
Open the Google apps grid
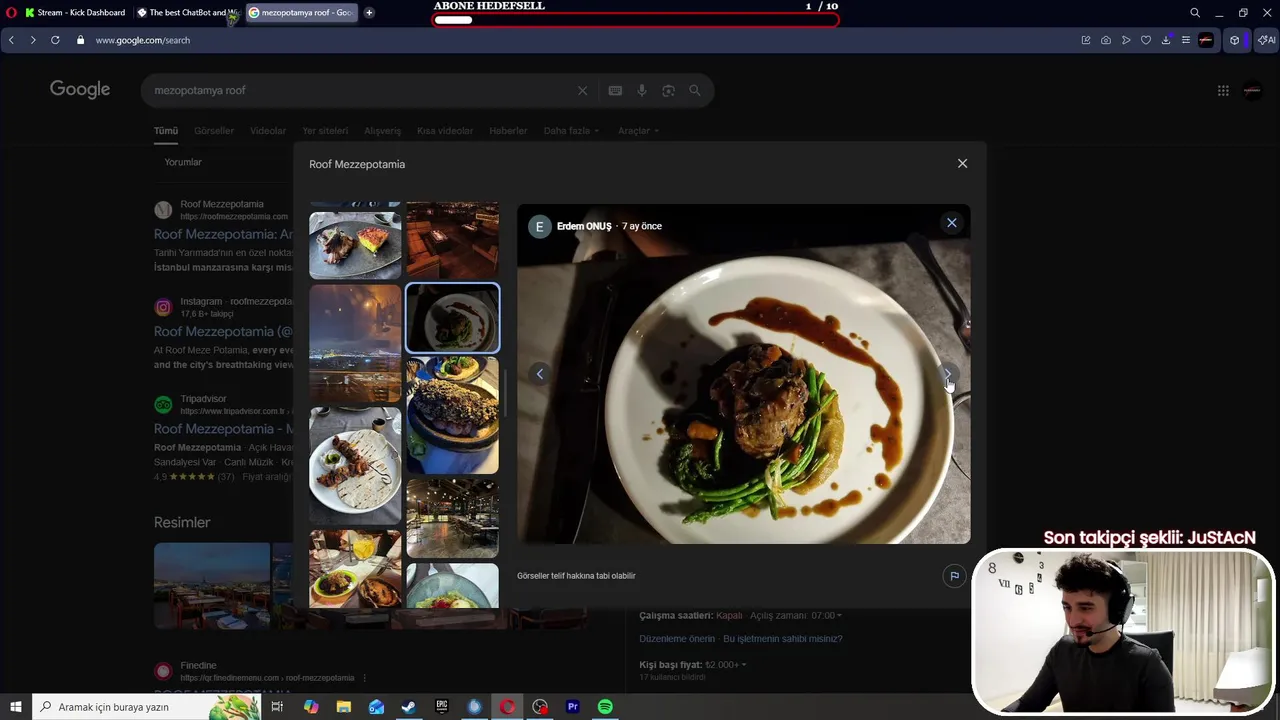[1223, 90]
